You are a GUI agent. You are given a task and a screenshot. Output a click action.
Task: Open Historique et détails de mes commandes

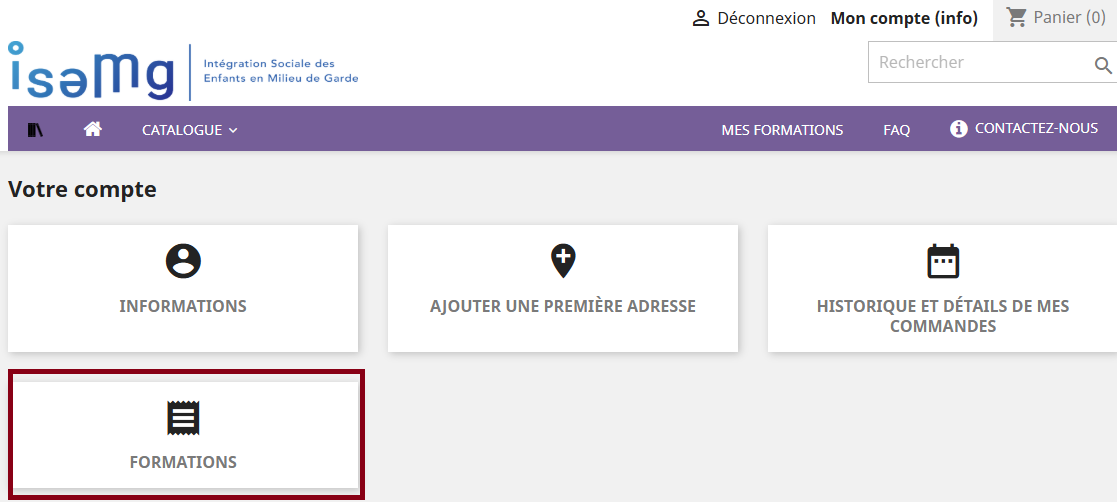(x=943, y=316)
